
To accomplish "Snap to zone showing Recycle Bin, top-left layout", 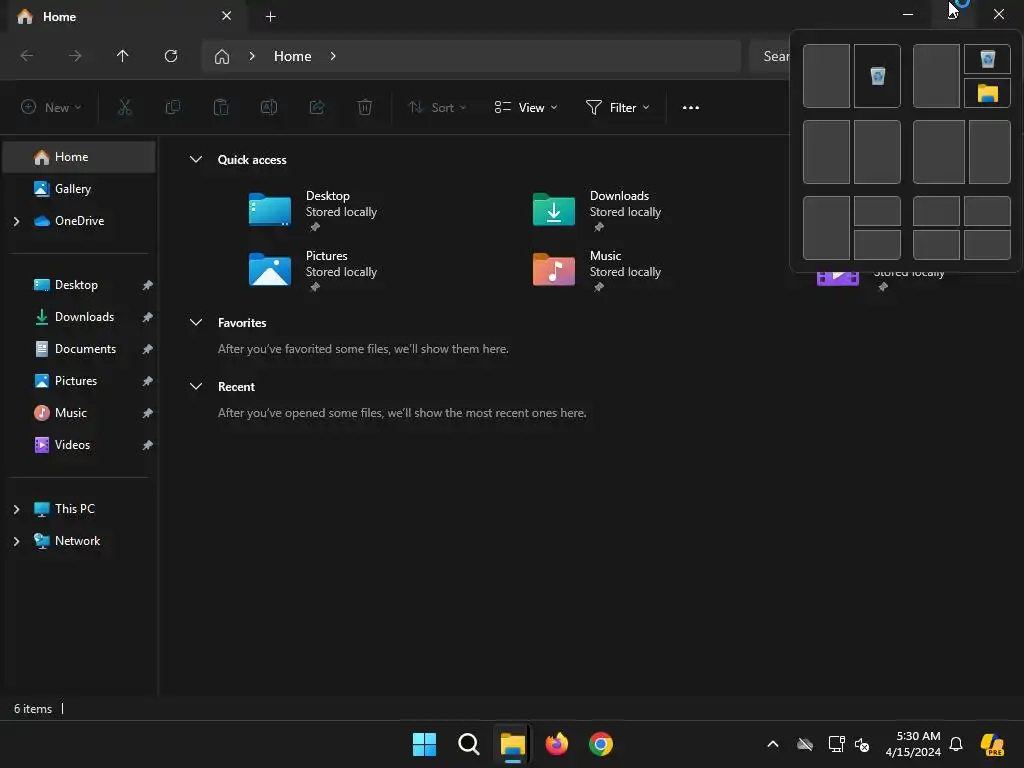I will coord(877,76).
